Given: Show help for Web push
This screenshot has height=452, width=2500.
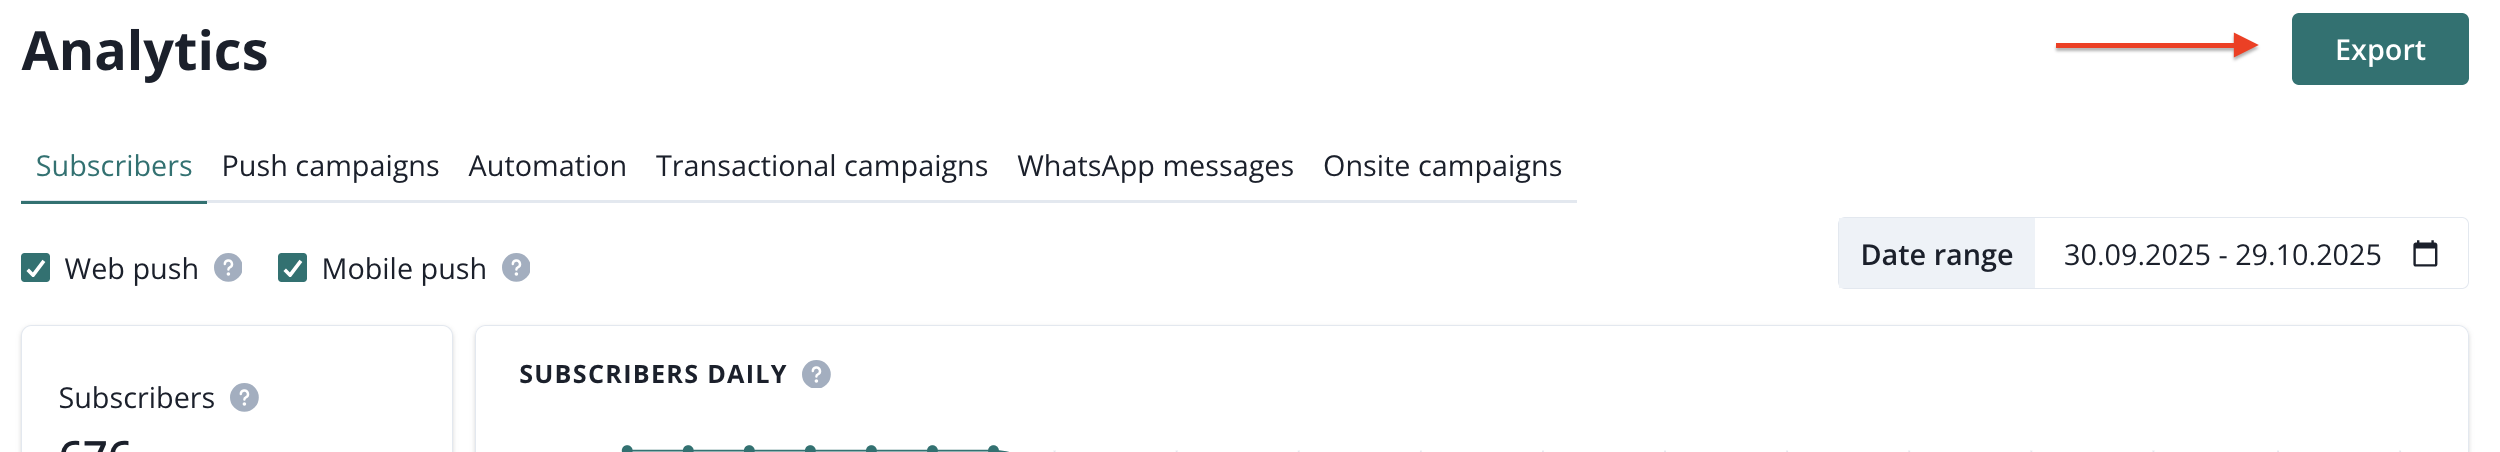Looking at the screenshot, I should coord(229,268).
